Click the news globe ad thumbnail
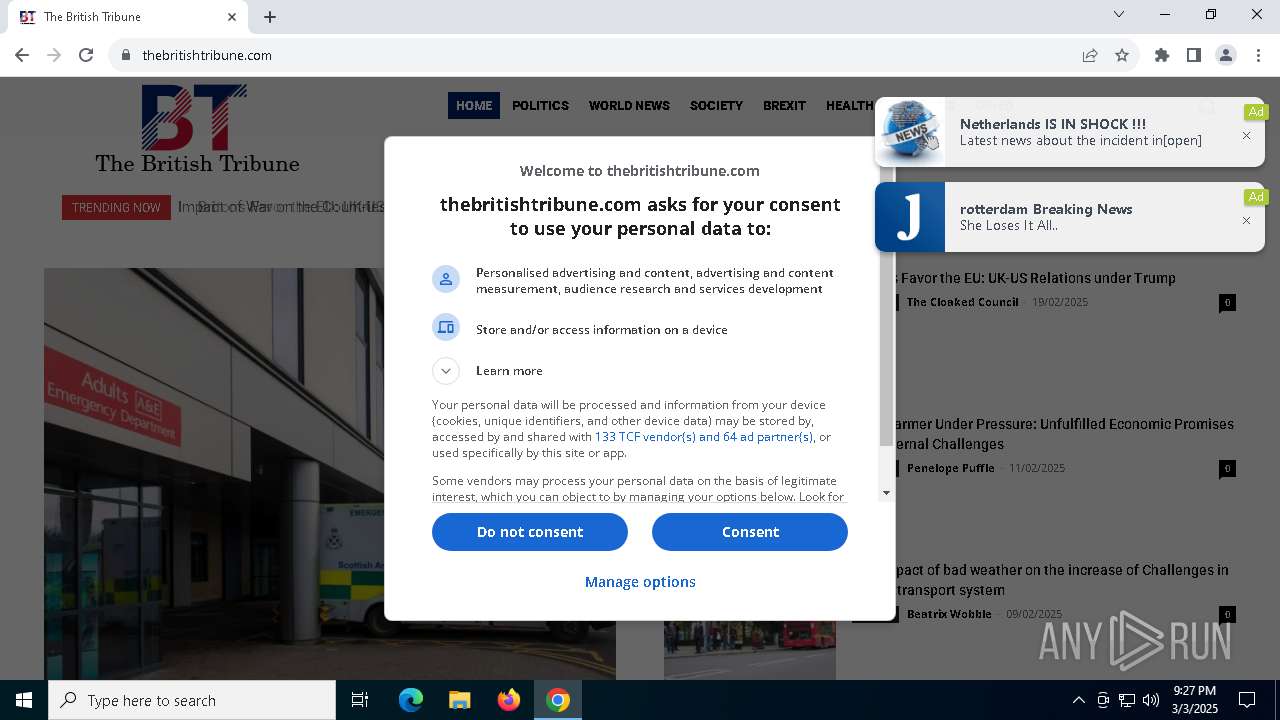The height and width of the screenshot is (720, 1280). coord(910,132)
